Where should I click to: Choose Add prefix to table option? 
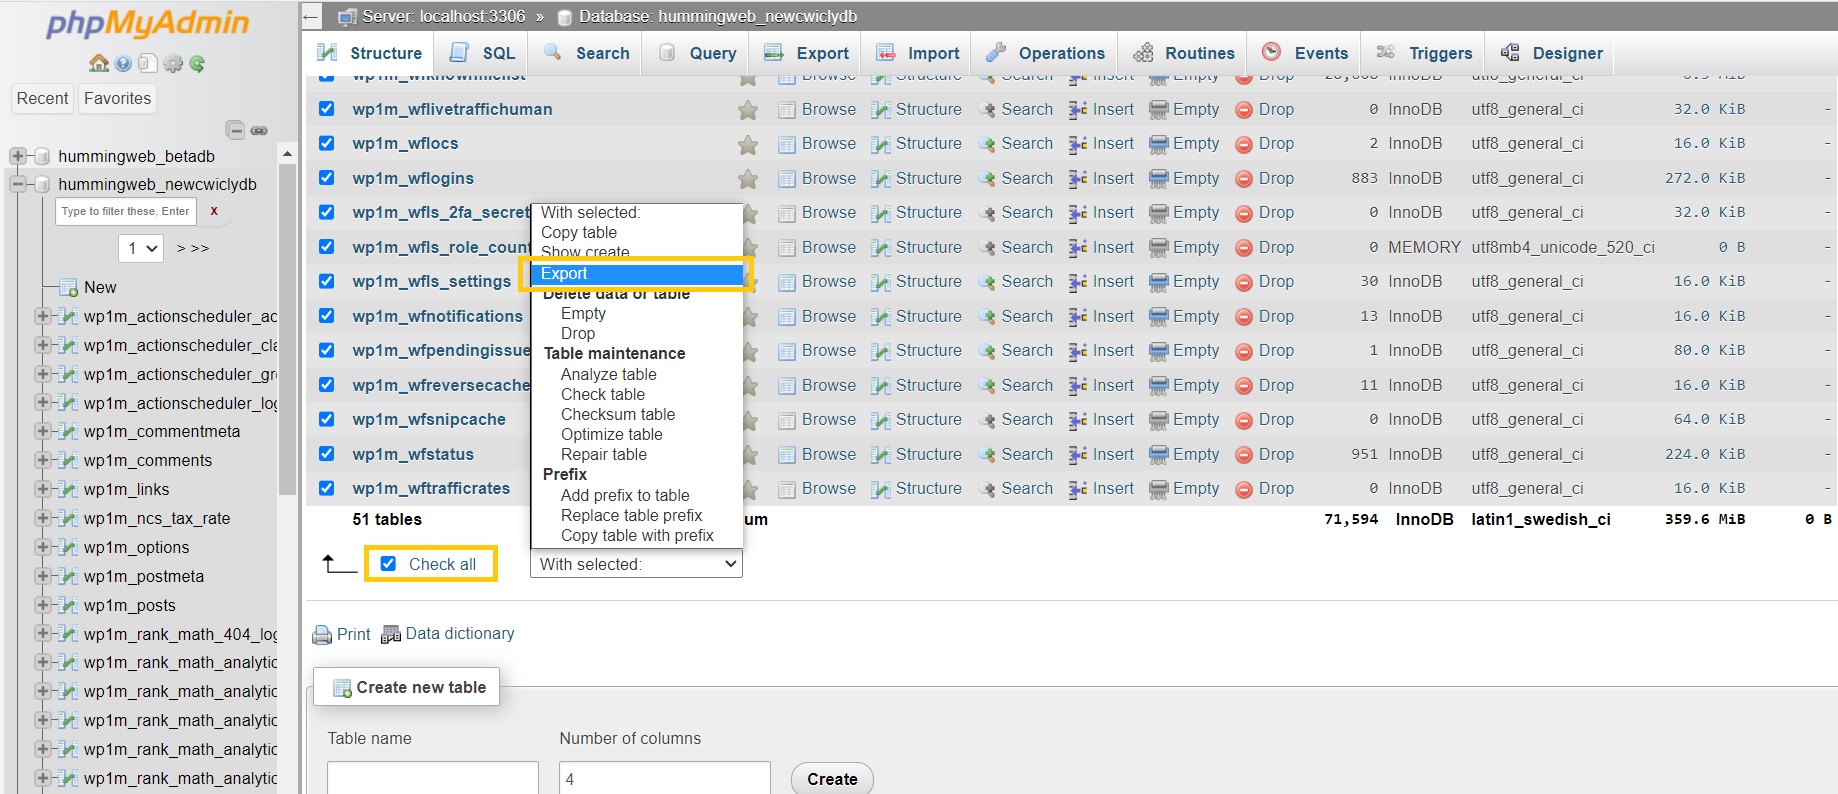pyautogui.click(x=625, y=495)
